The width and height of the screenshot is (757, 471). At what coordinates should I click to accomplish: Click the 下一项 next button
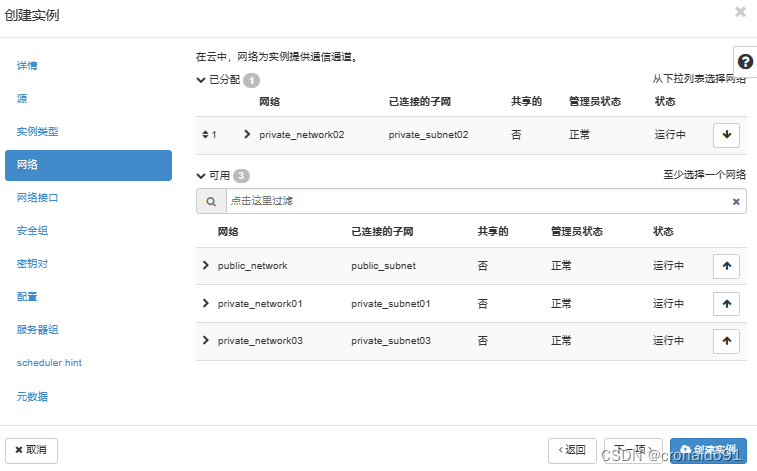[x=633, y=450]
